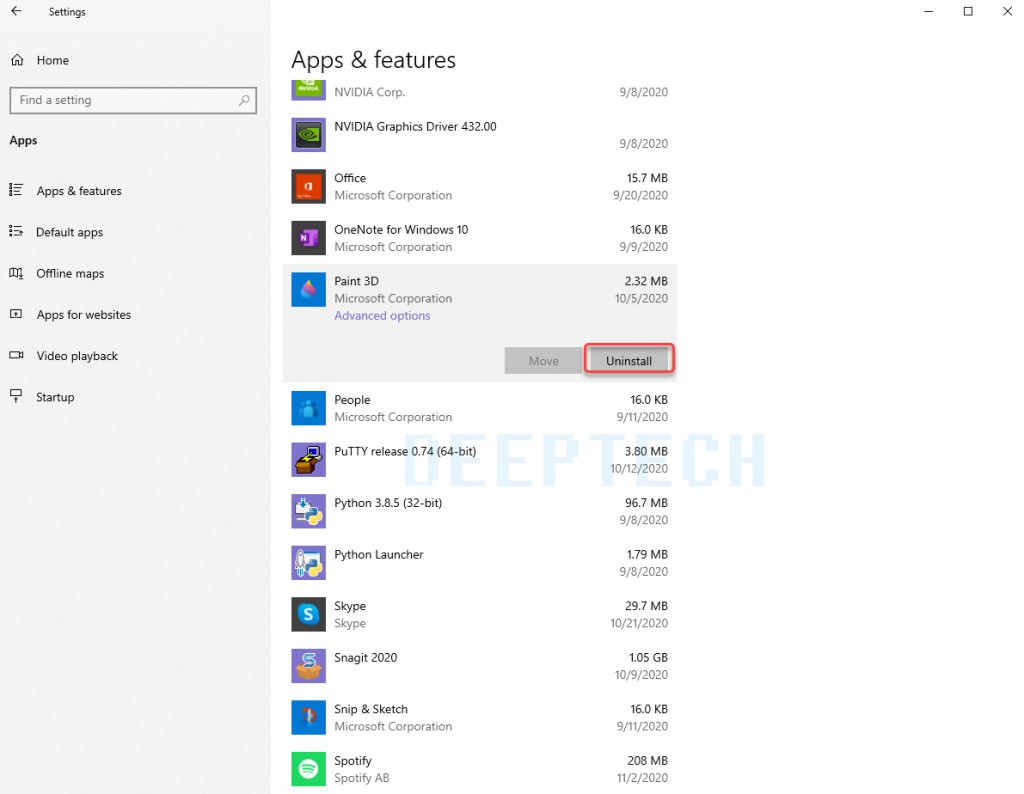Select the People app name

click(x=352, y=400)
